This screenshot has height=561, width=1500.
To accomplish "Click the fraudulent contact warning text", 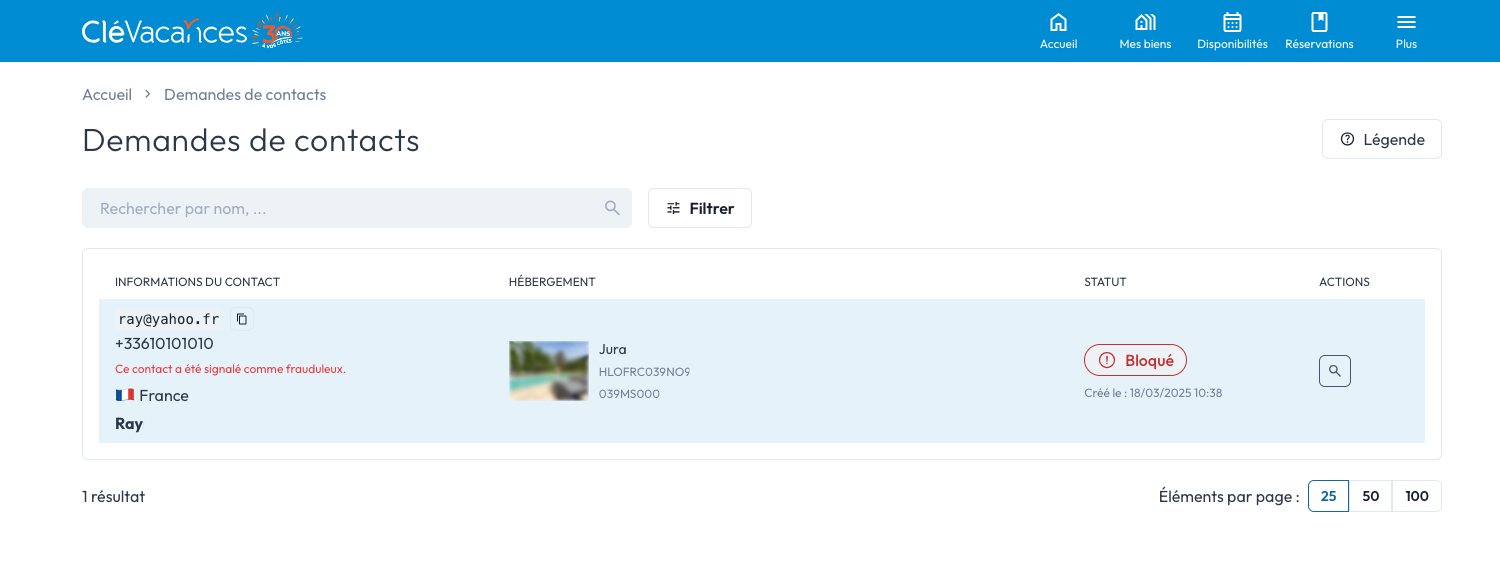I will pos(230,369).
